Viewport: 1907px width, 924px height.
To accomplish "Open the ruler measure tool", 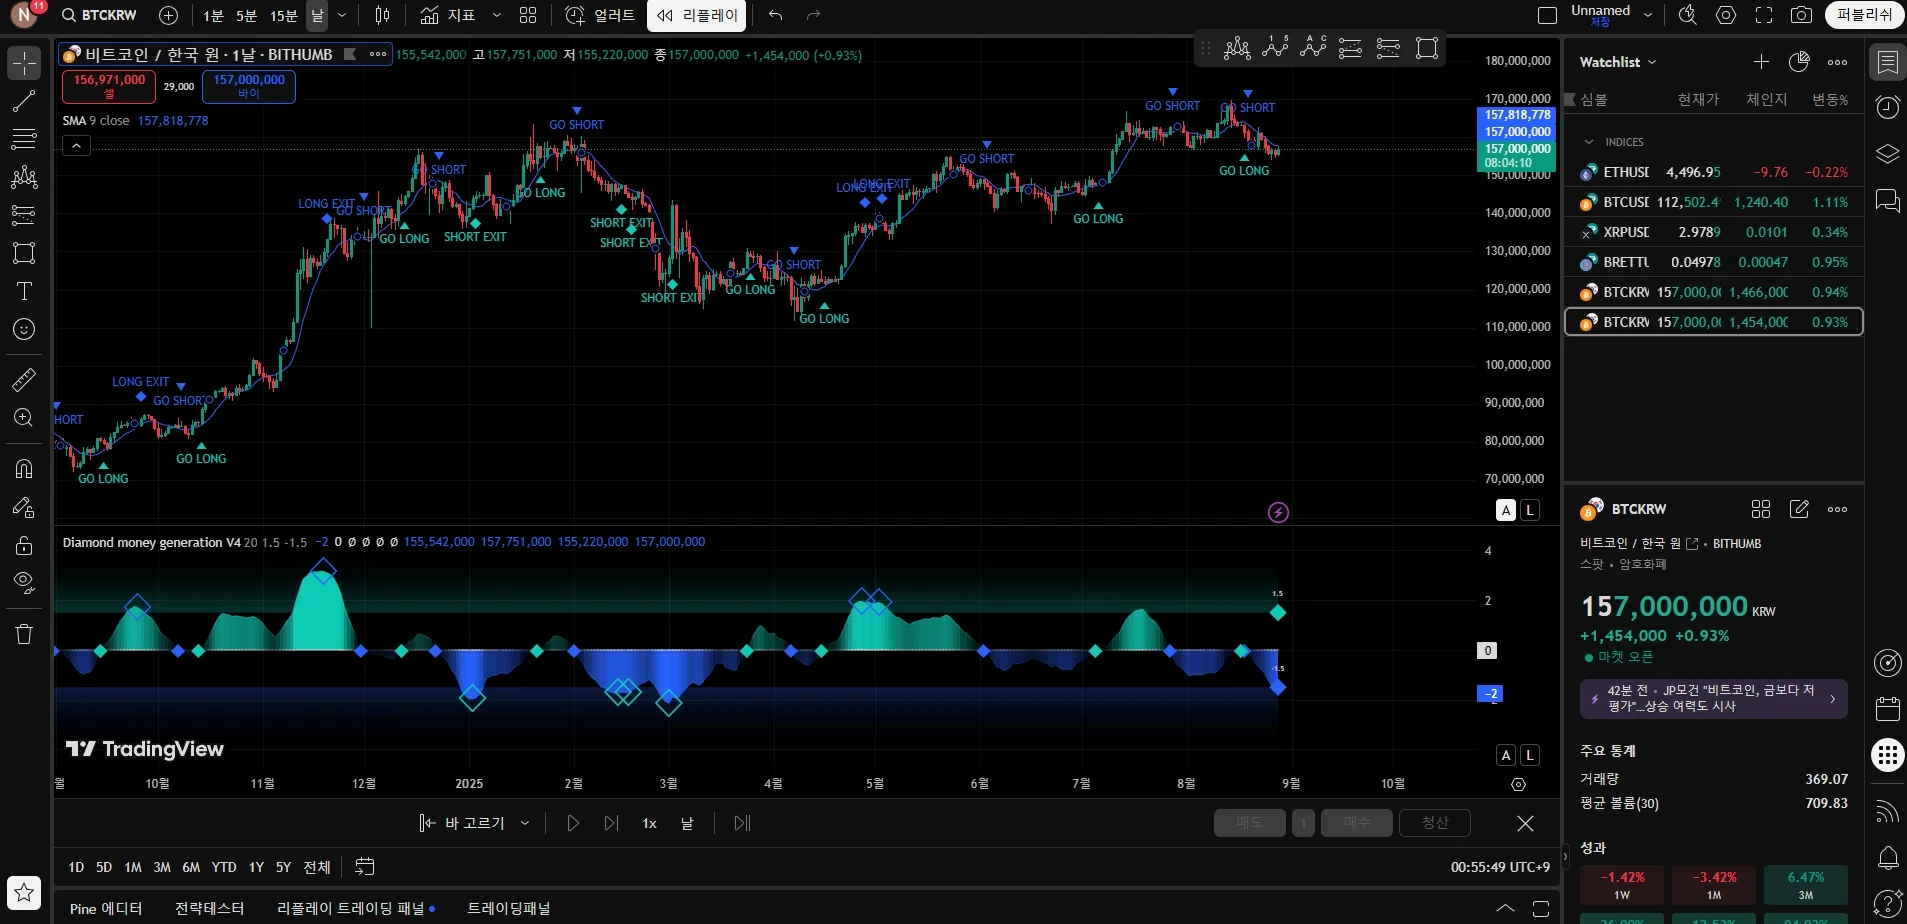I will click(x=24, y=379).
